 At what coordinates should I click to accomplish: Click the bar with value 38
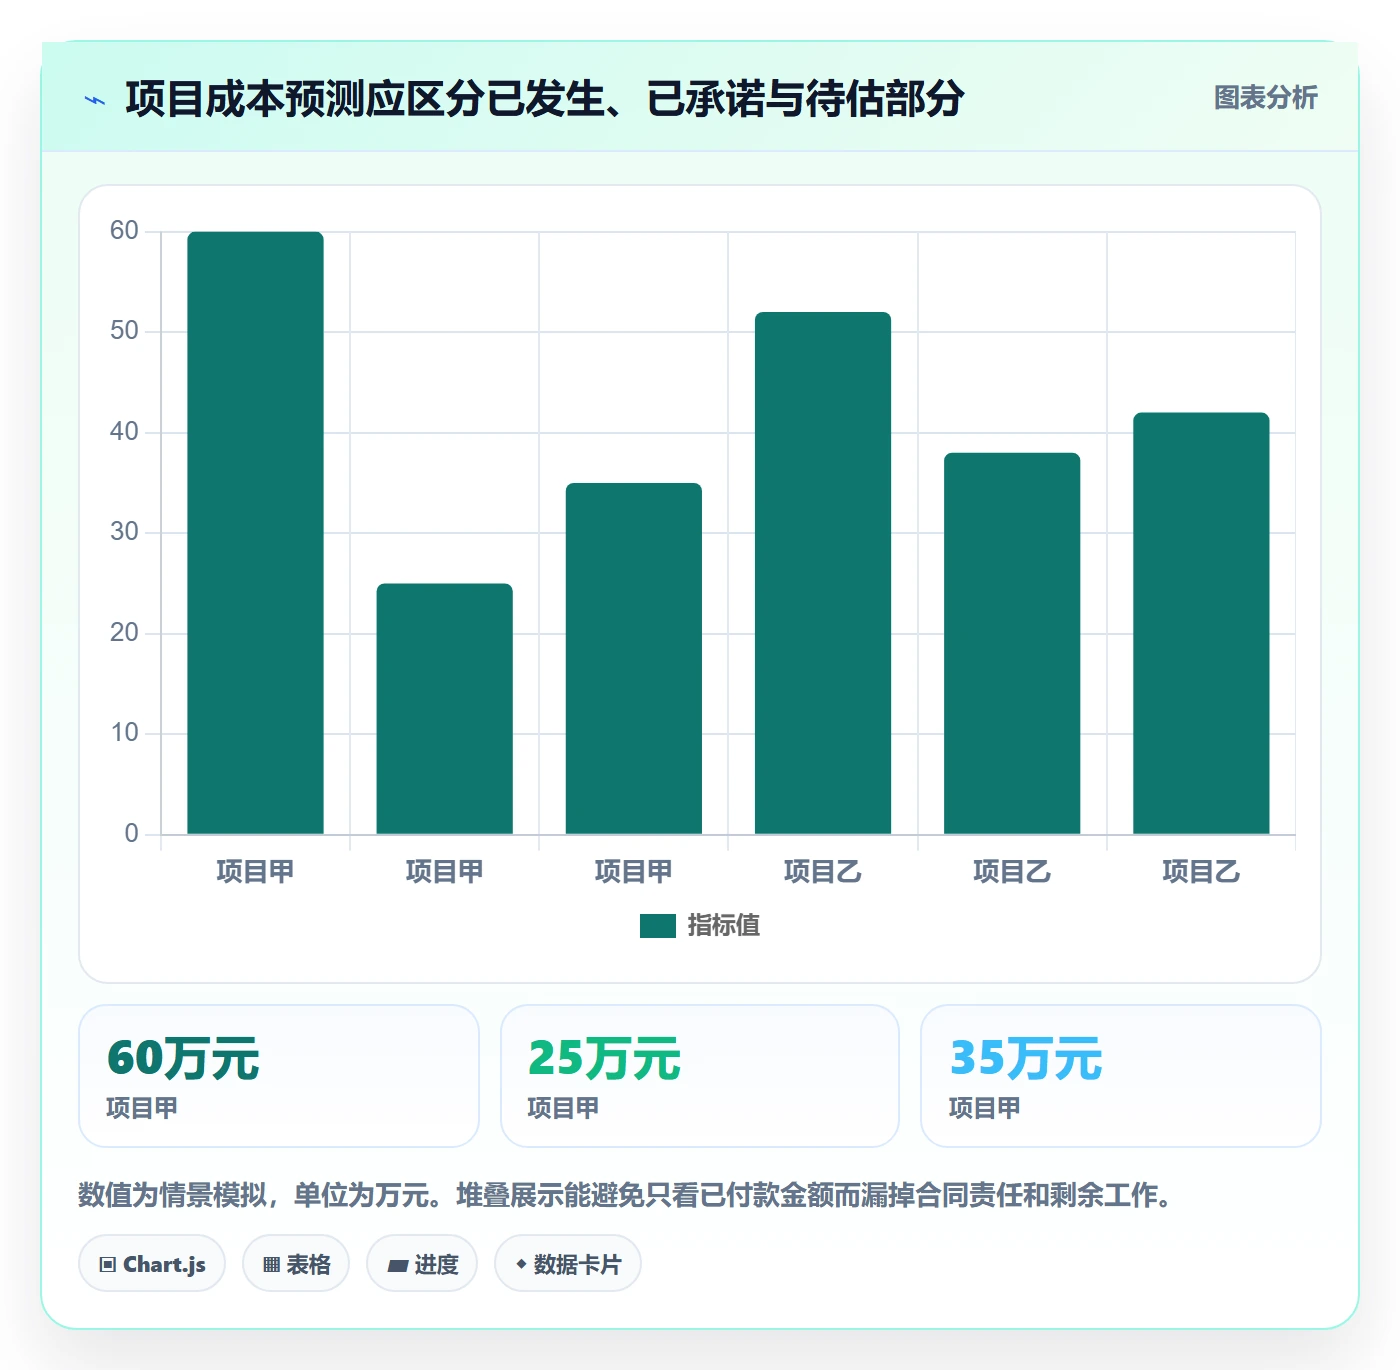(1012, 644)
